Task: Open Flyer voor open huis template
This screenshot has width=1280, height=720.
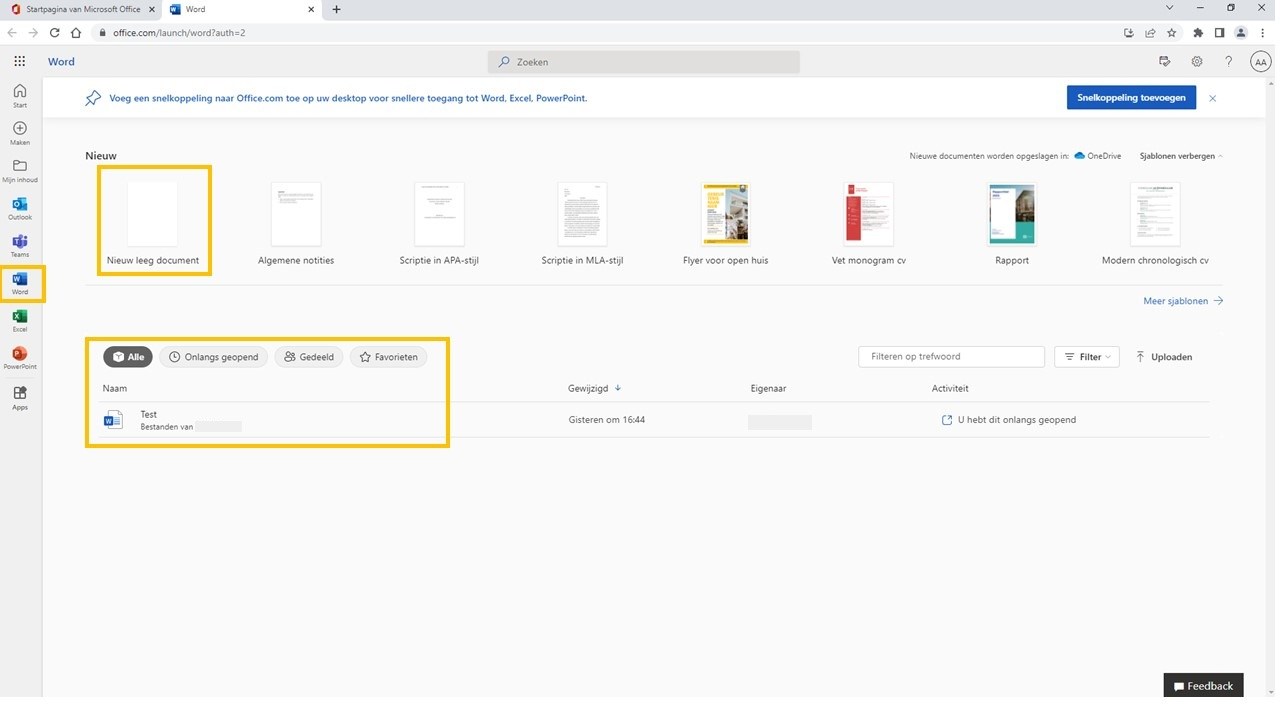Action: click(x=725, y=225)
